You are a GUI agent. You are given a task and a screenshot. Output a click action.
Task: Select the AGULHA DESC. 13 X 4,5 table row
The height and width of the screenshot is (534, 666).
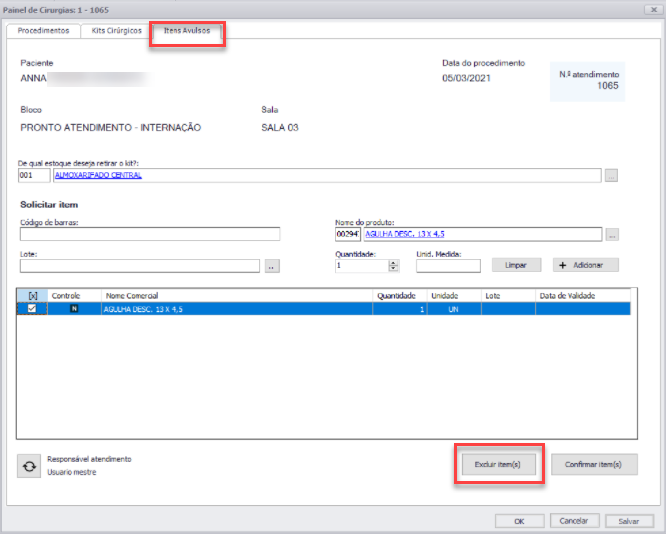[x=324, y=309]
